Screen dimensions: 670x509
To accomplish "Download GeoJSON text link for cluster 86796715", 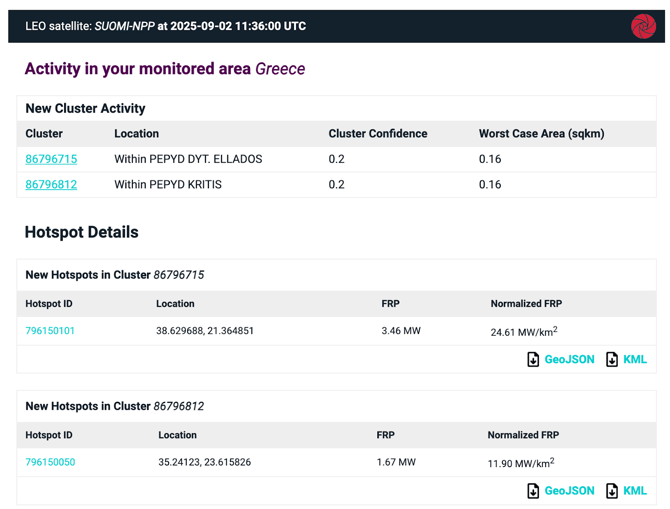I will [569, 359].
